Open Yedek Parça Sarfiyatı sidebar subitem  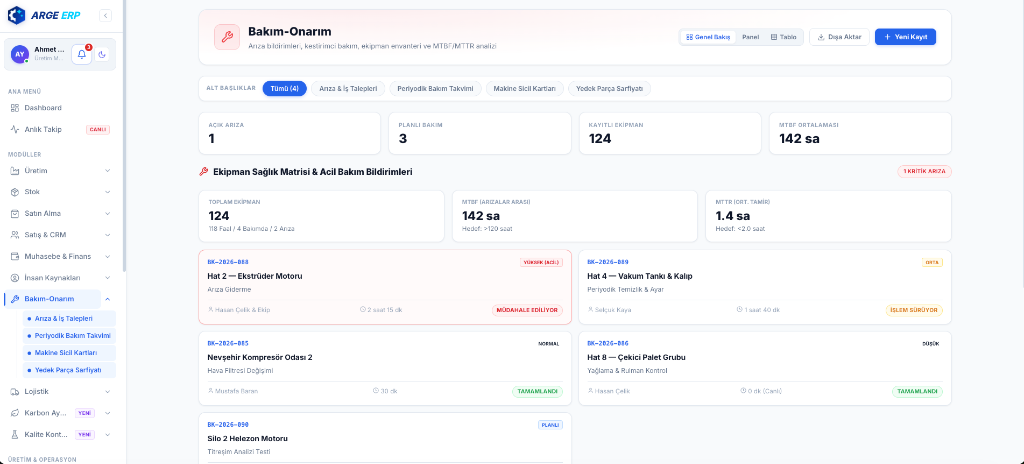tap(69, 370)
